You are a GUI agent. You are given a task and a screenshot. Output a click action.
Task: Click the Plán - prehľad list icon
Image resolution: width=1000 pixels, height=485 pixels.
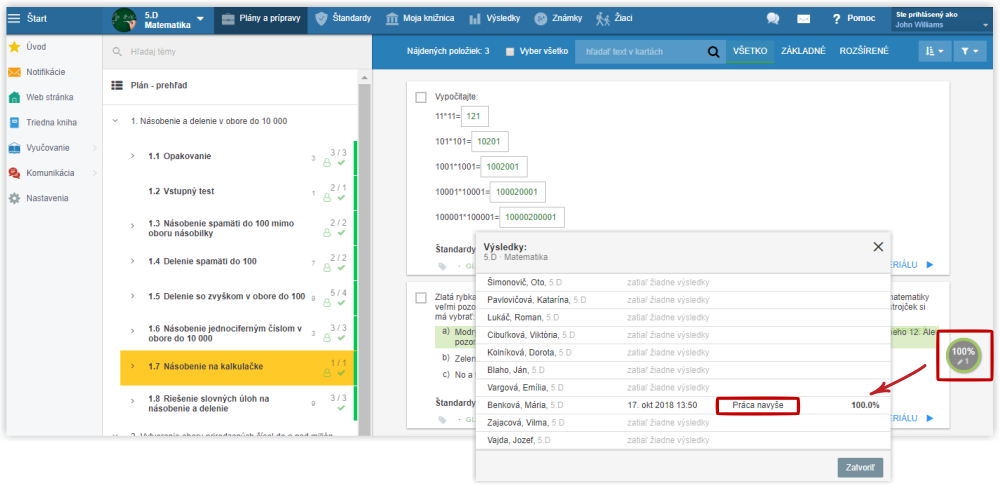tap(117, 85)
